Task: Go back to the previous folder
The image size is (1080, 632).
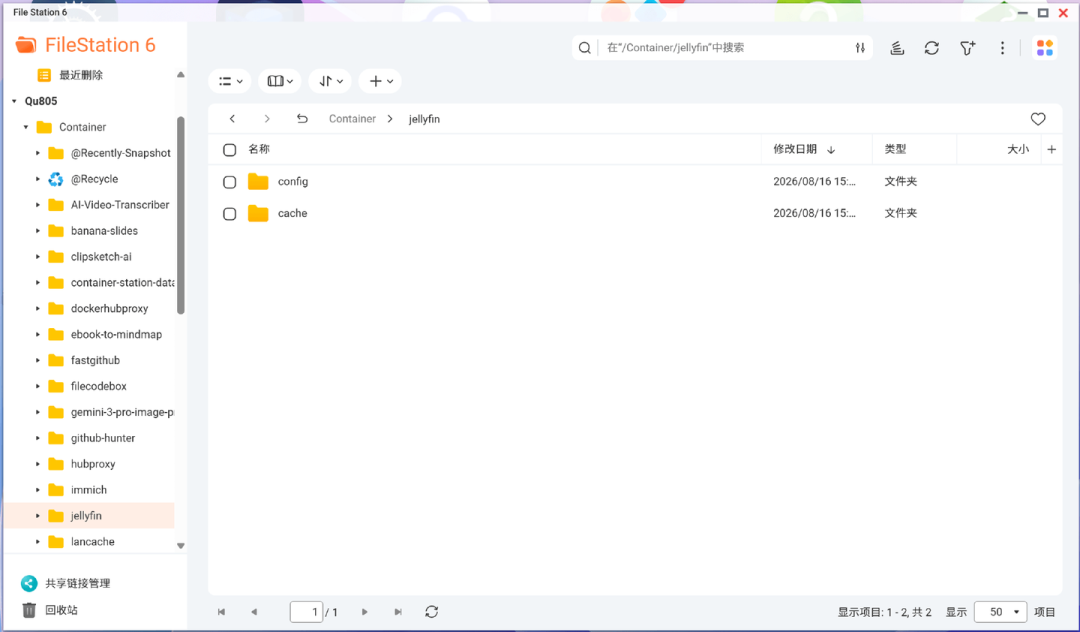Action: pyautogui.click(x=232, y=118)
